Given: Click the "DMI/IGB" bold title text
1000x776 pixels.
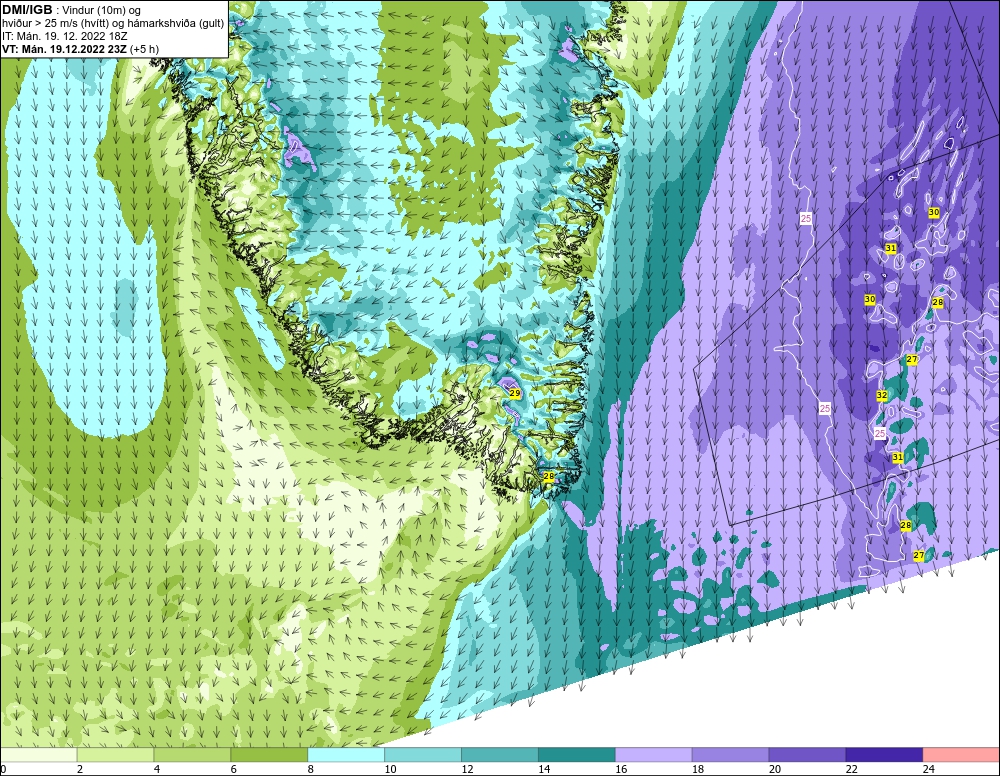Looking at the screenshot, I should pos(27,10).
